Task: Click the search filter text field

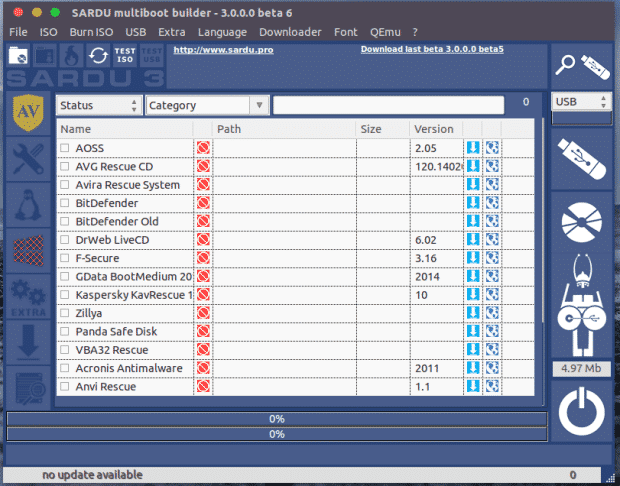Action: tap(389, 105)
